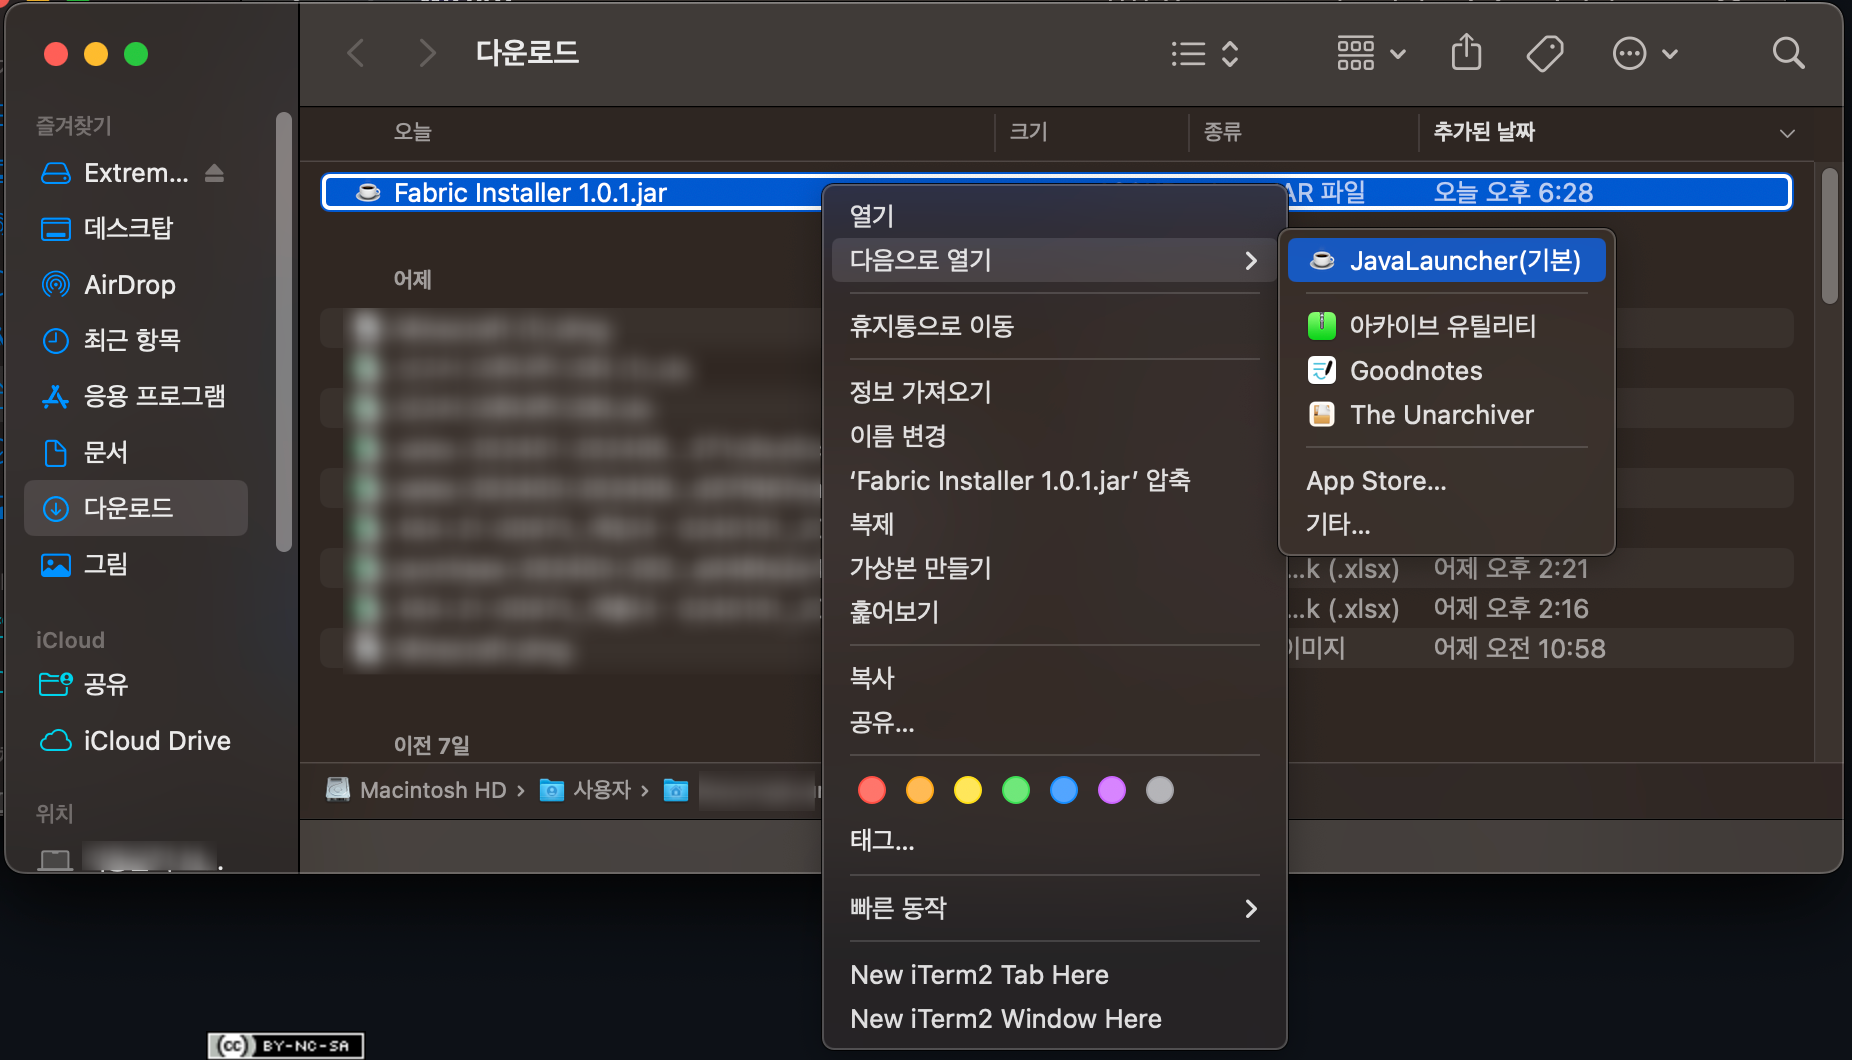The height and width of the screenshot is (1060, 1852).
Task: Click the Share toolbar icon
Action: tap(1466, 53)
